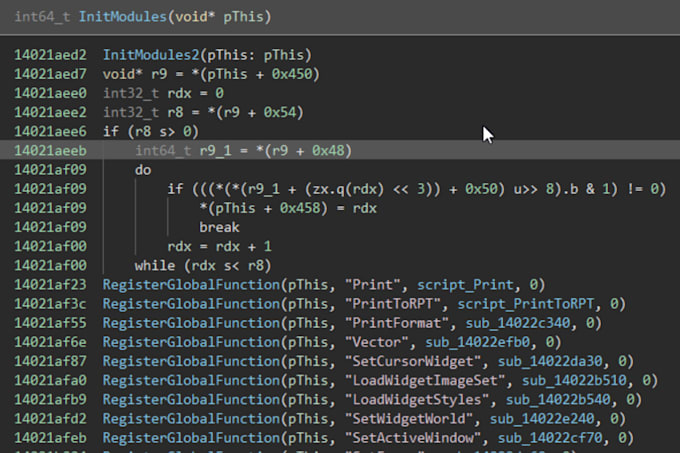Select the "PrintFormat" string literal
The width and height of the screenshot is (680, 453).
coord(392,323)
